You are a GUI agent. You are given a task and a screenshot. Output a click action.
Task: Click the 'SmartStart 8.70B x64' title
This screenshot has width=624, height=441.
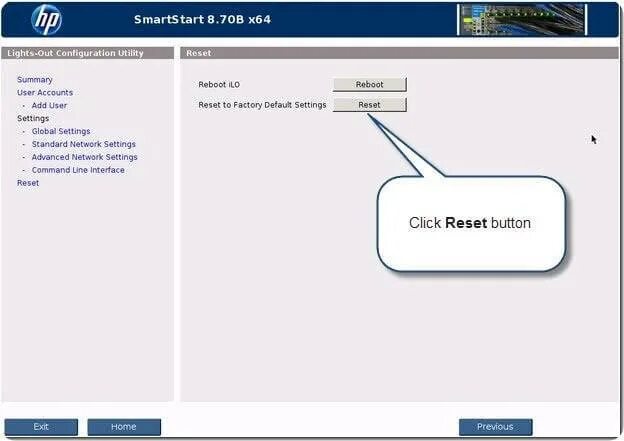[x=202, y=20]
